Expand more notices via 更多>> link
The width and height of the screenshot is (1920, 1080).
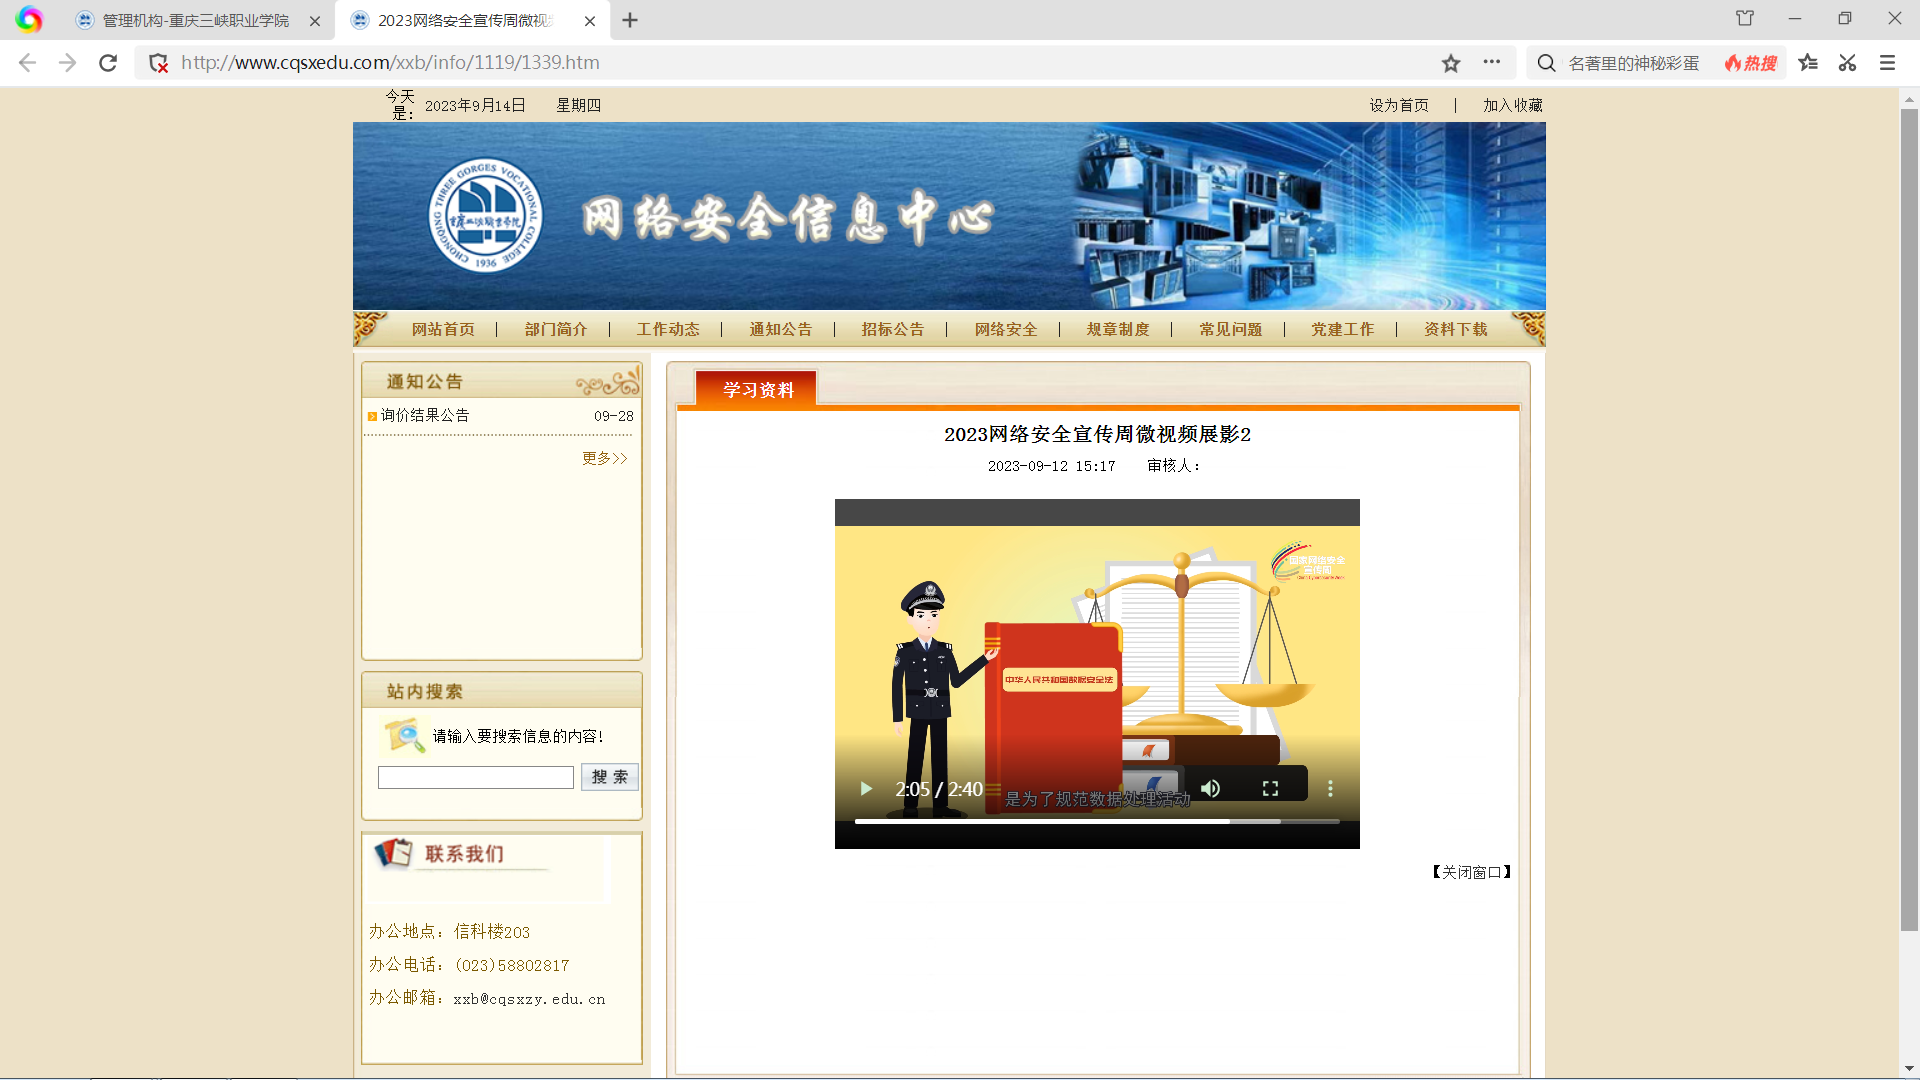click(605, 458)
